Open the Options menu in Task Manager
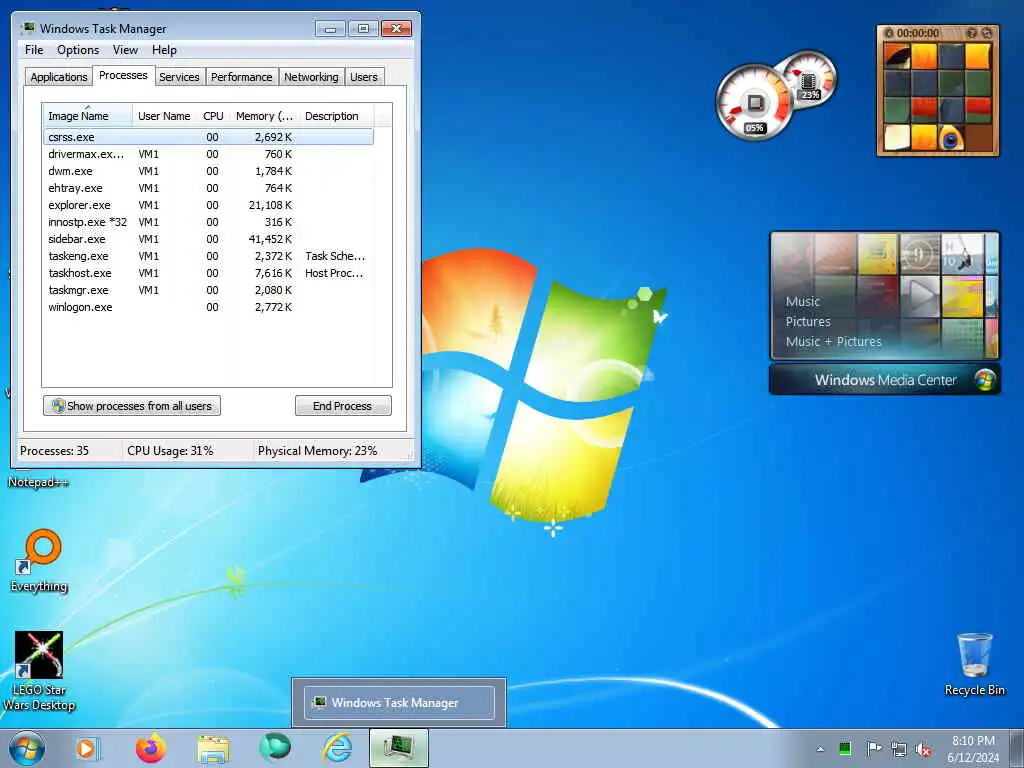 (x=78, y=50)
